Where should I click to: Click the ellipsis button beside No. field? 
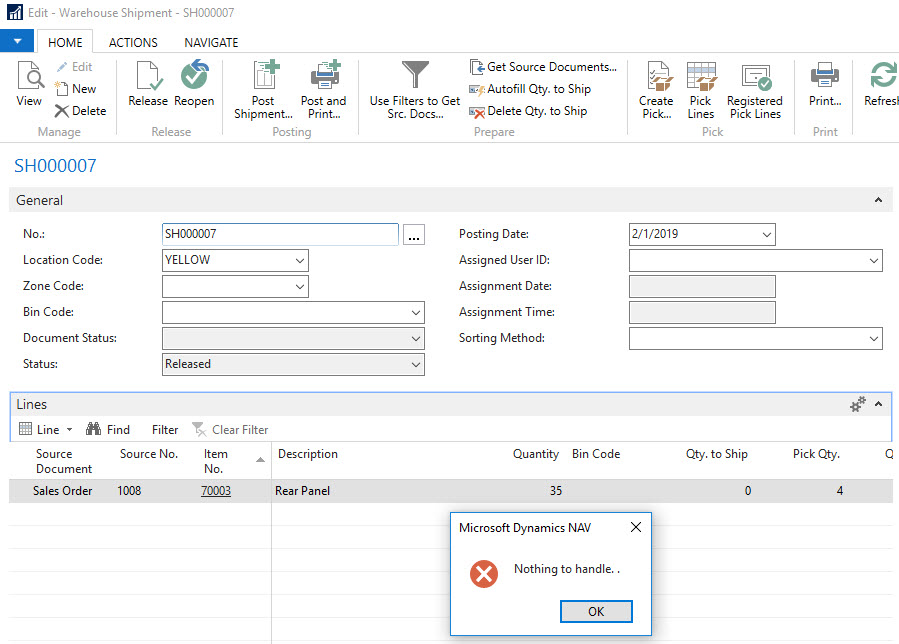tap(413, 235)
